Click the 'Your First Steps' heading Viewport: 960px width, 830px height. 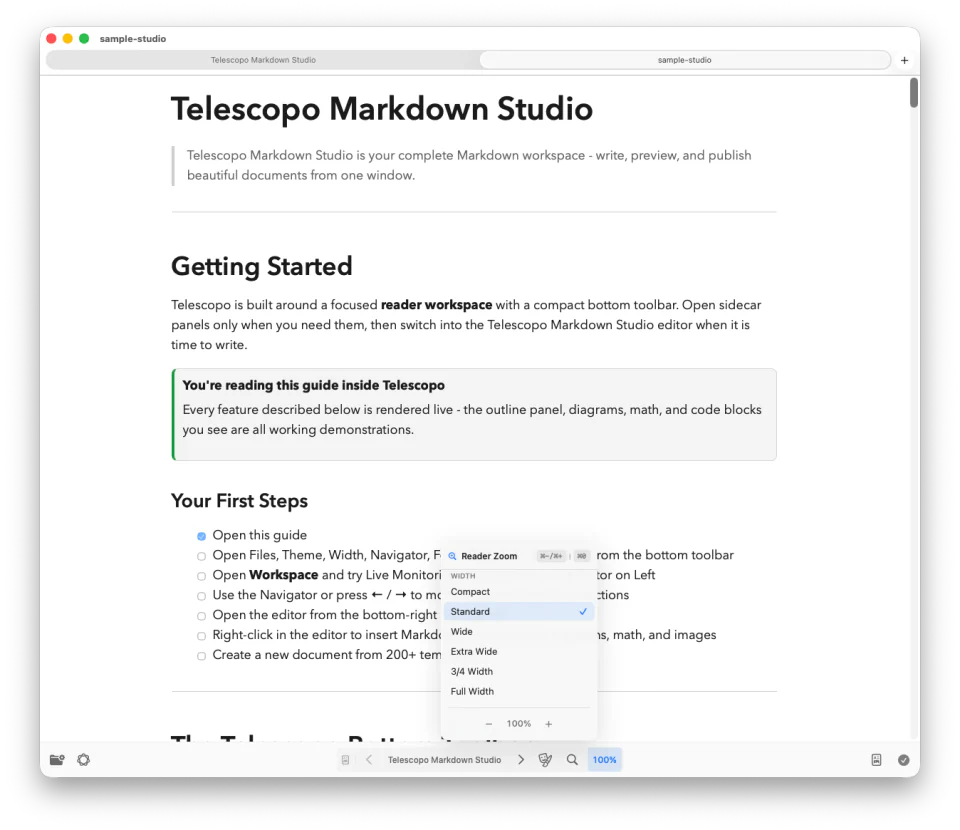(239, 501)
